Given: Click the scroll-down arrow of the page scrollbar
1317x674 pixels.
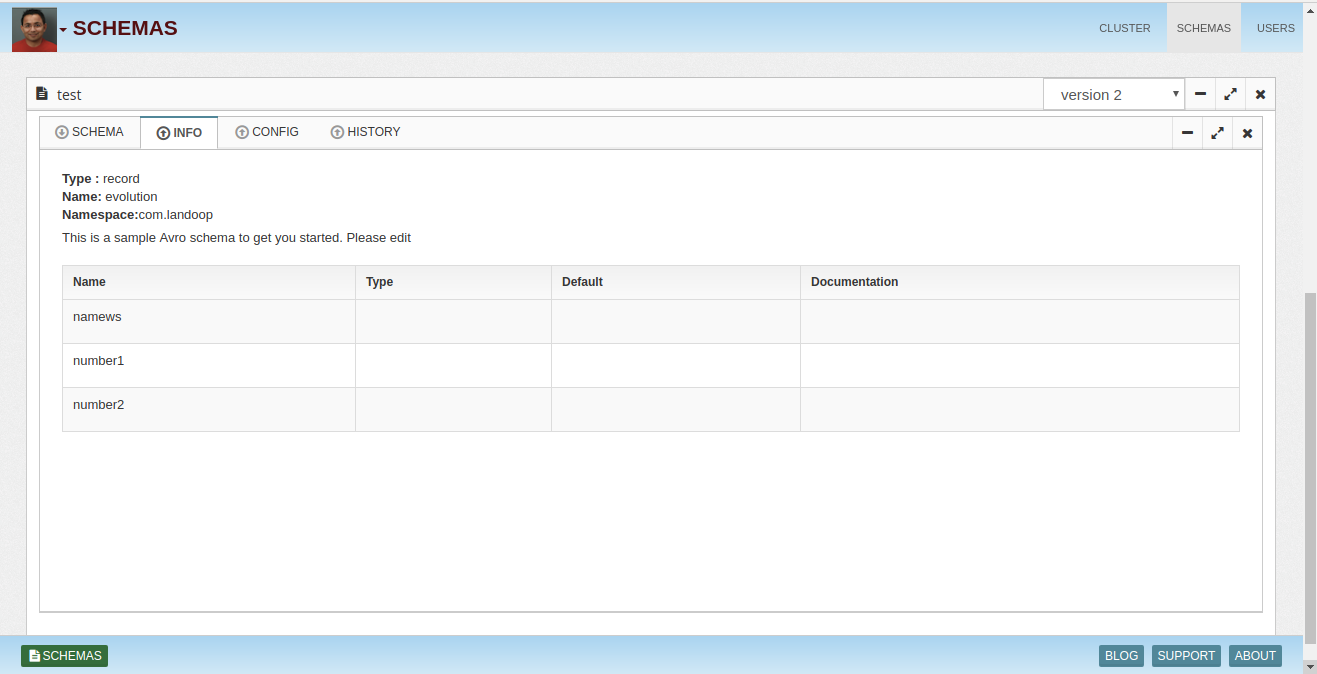Looking at the screenshot, I should pos(1310,665).
